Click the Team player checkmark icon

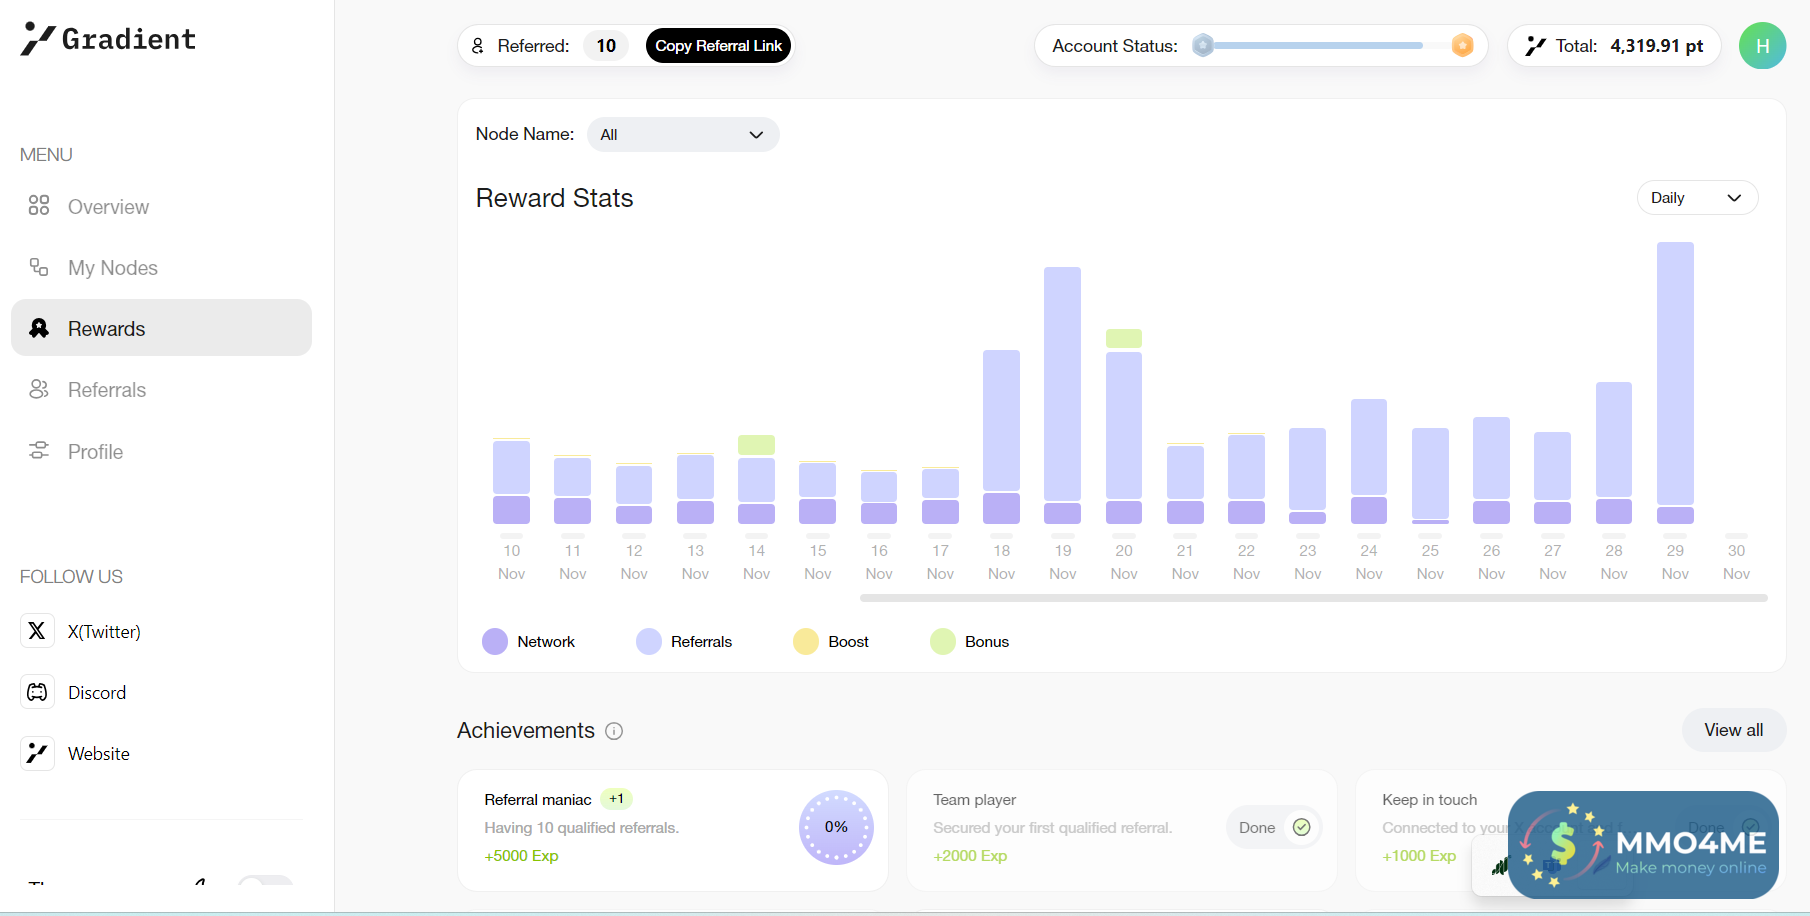1301,827
